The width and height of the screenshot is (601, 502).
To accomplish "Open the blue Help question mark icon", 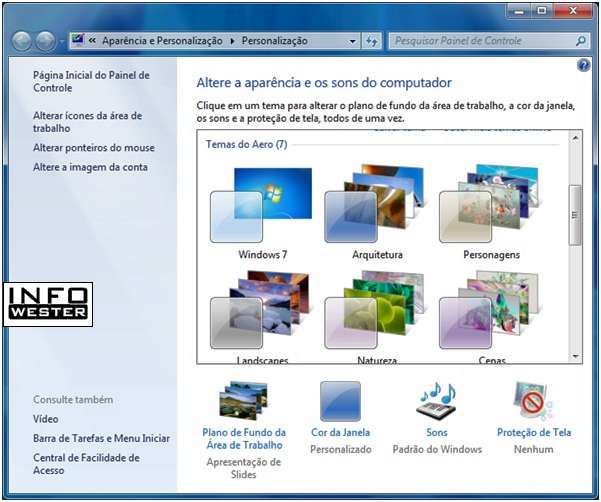I will 583,66.
